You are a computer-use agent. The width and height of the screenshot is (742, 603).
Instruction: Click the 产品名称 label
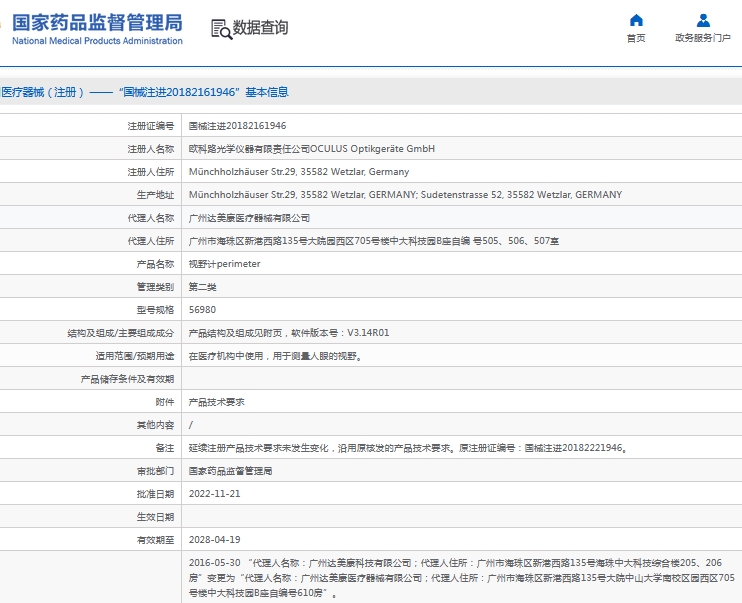pos(155,264)
